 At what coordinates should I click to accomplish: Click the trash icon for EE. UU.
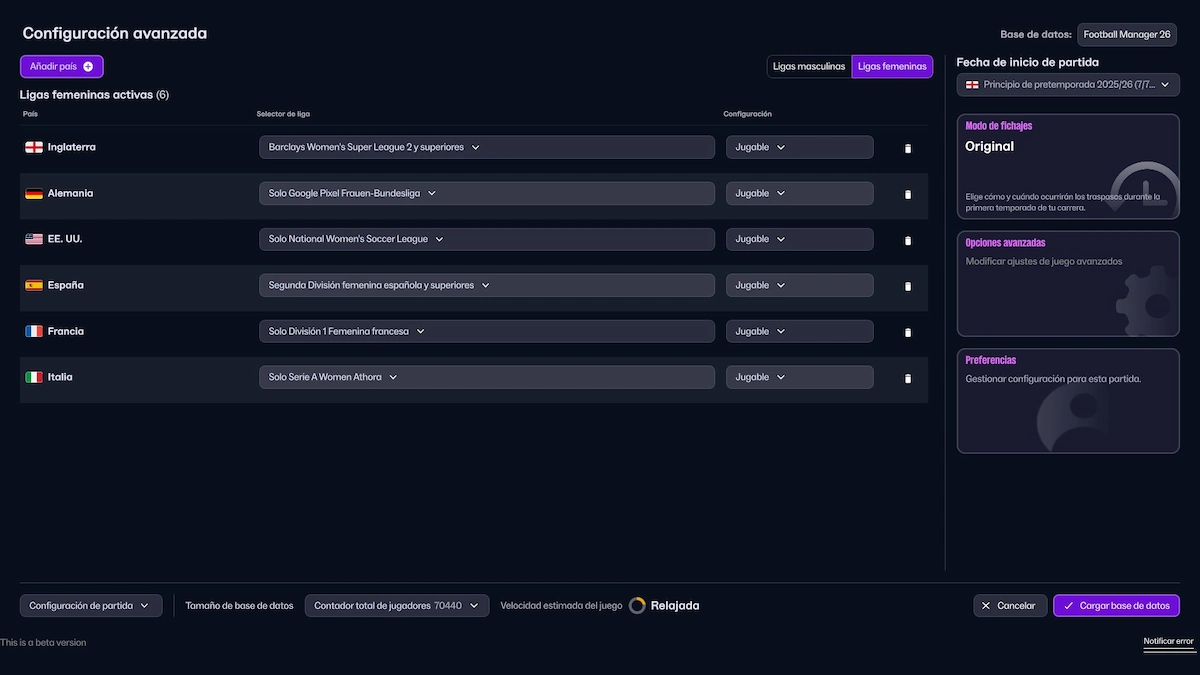point(908,240)
